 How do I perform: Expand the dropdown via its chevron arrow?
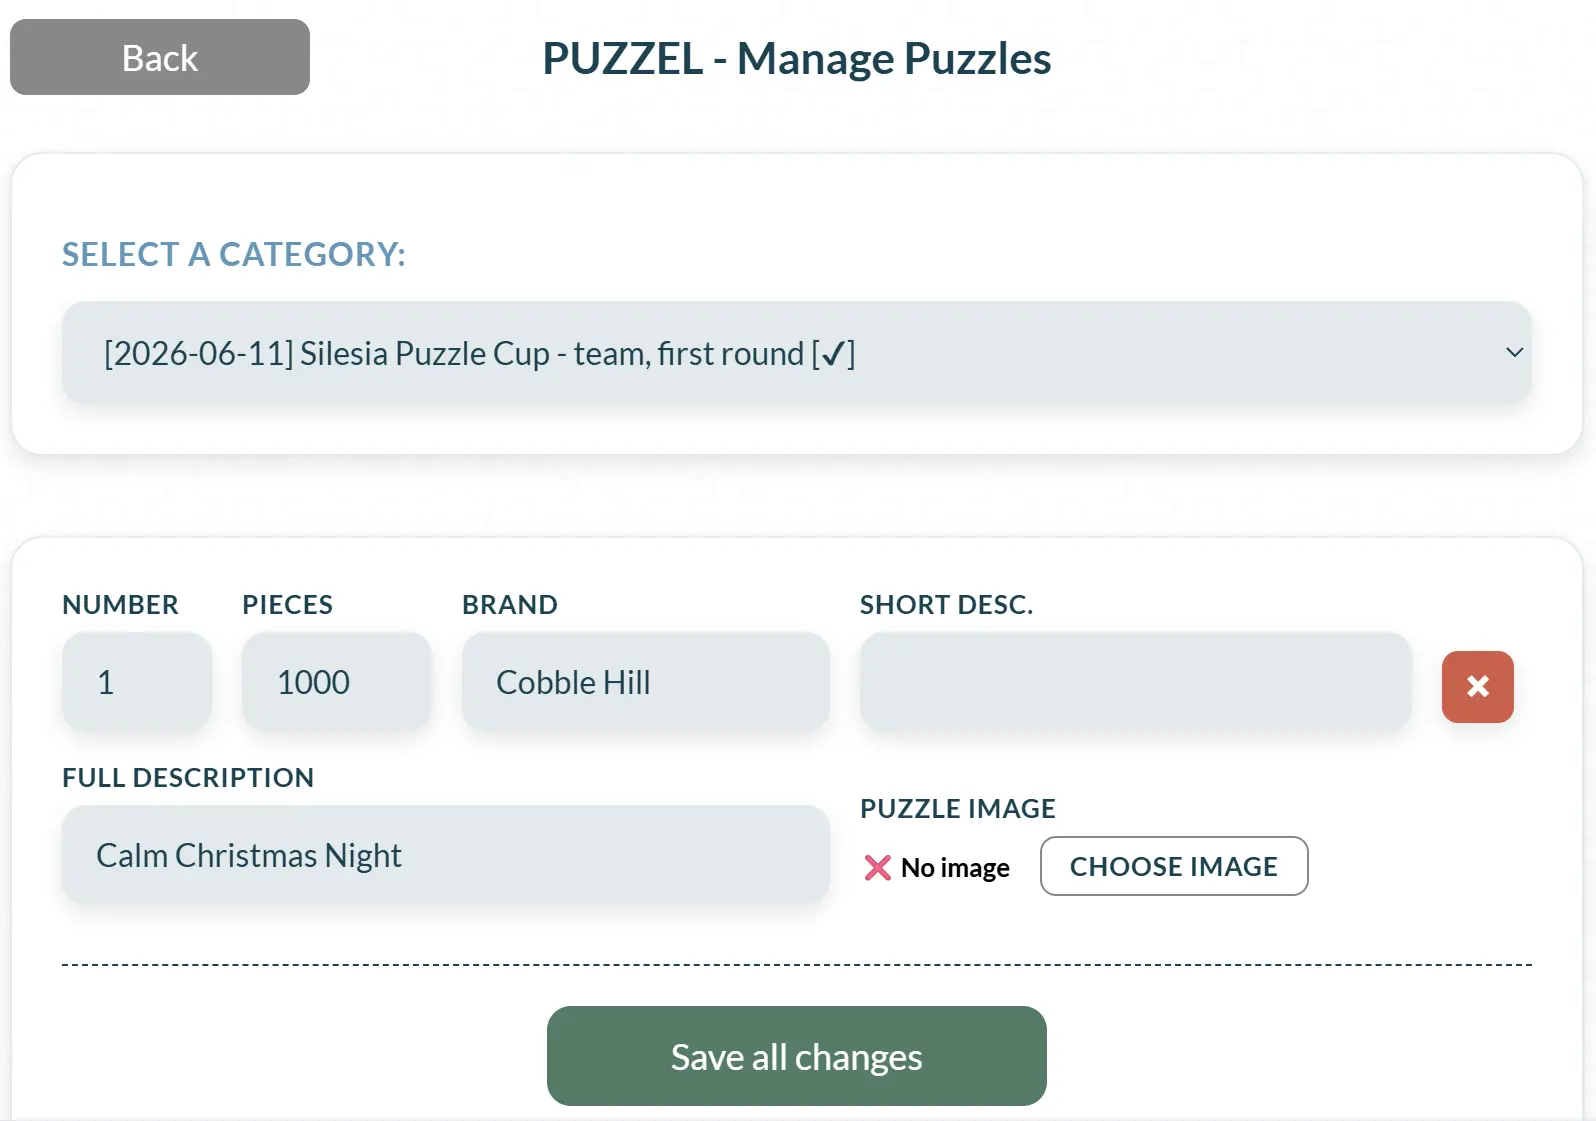click(1513, 352)
